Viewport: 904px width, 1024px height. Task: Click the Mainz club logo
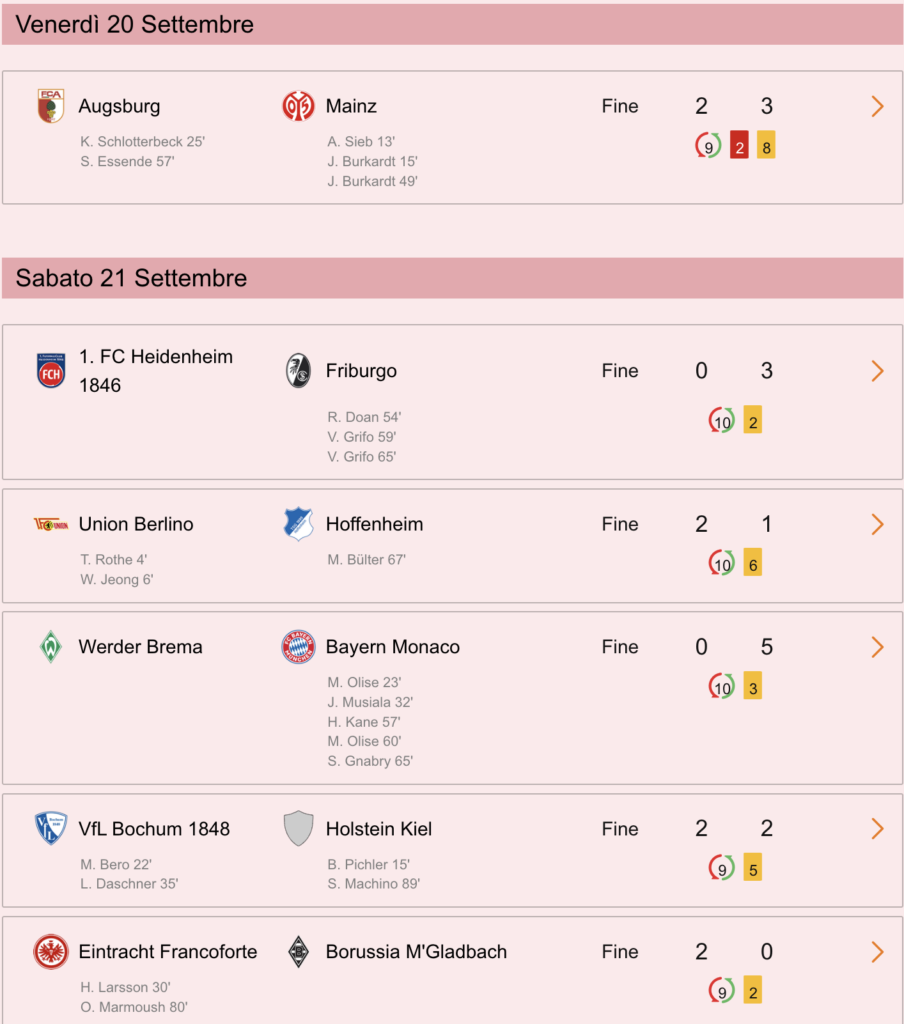tap(298, 106)
